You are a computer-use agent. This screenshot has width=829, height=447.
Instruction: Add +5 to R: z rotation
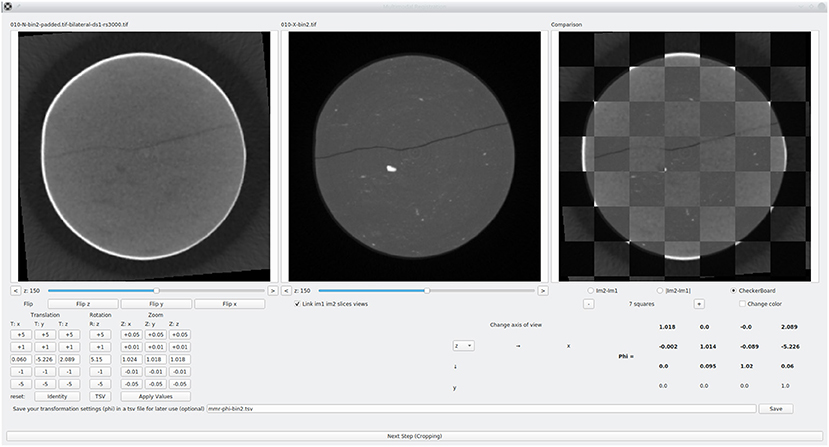tap(100, 335)
